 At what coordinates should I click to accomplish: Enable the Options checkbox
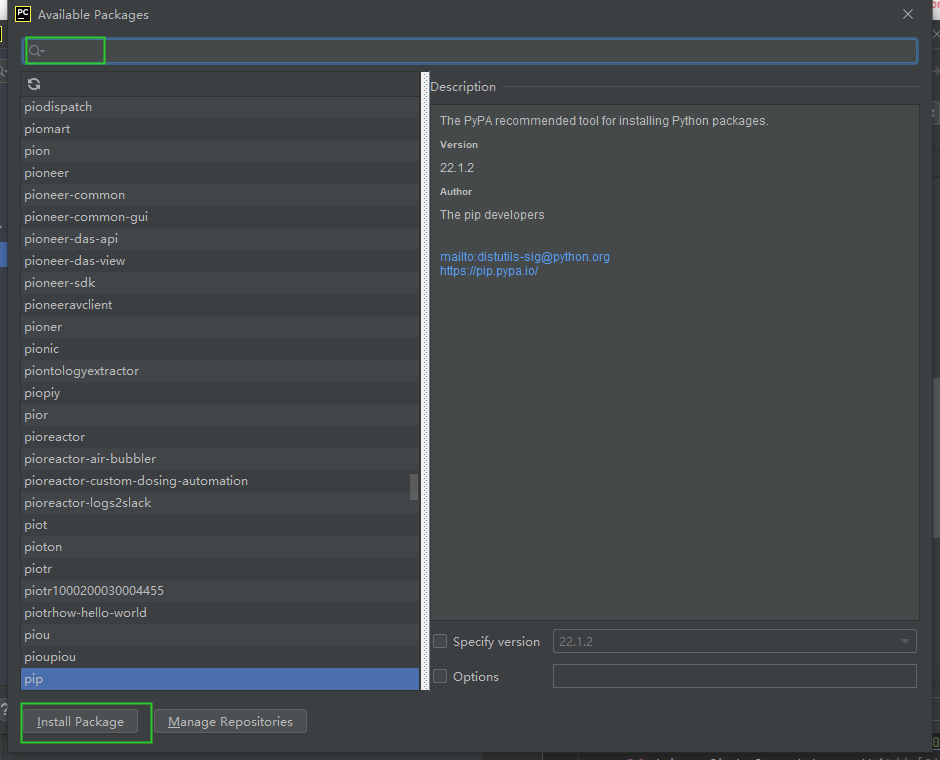click(x=440, y=676)
